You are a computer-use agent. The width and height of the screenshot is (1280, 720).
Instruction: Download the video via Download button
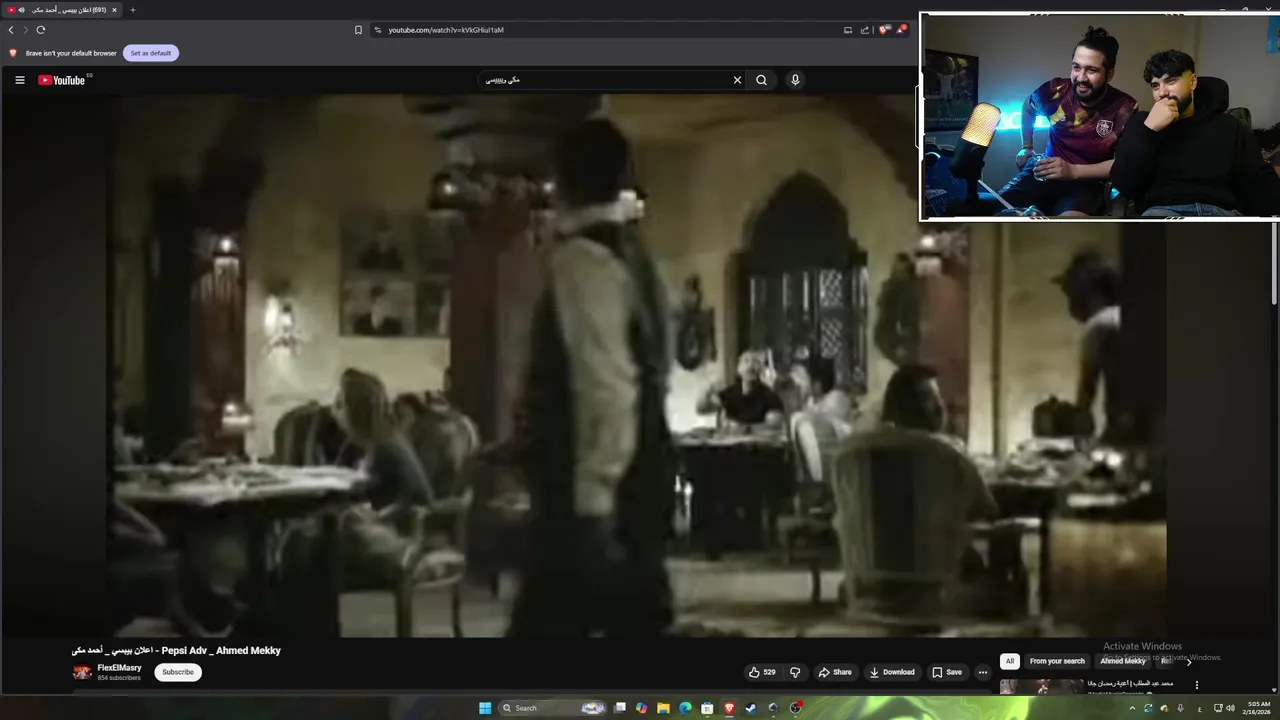[x=892, y=672]
